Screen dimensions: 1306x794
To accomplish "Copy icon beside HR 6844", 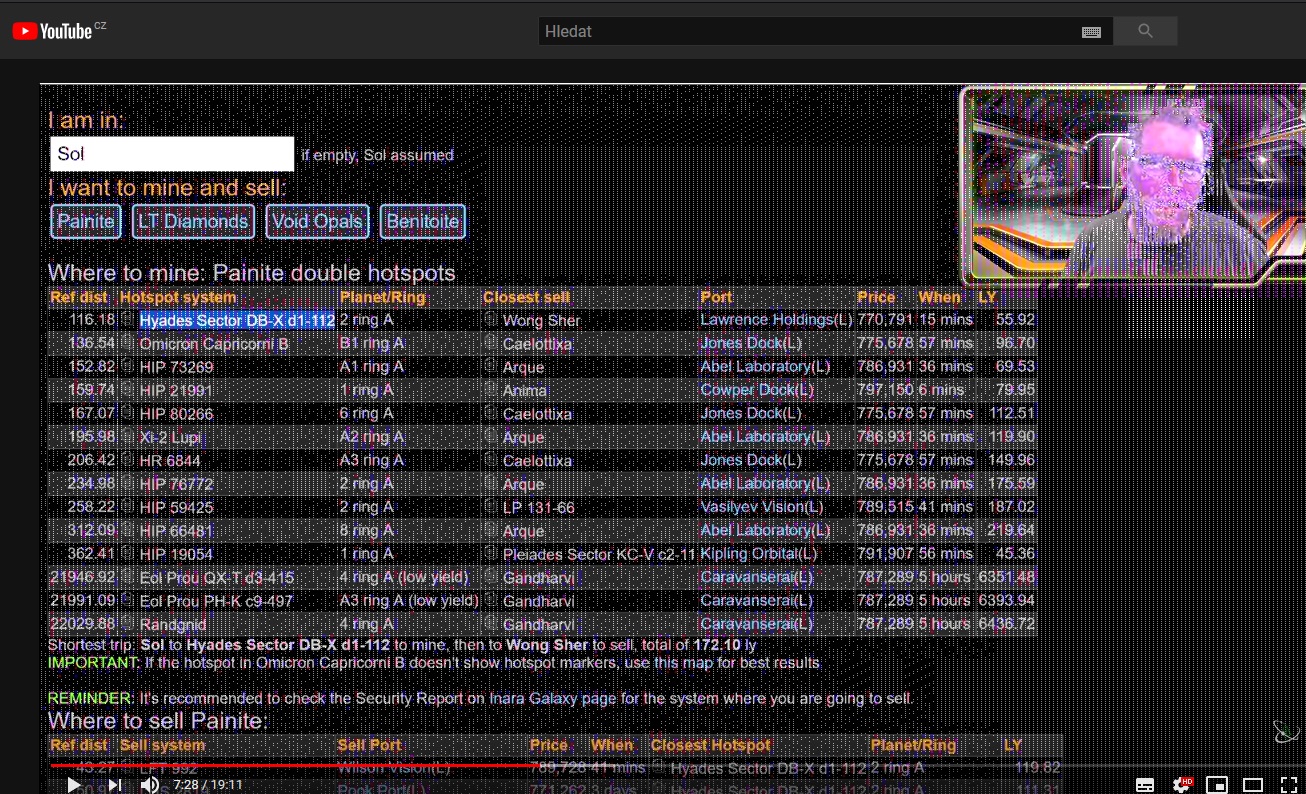I will [127, 460].
